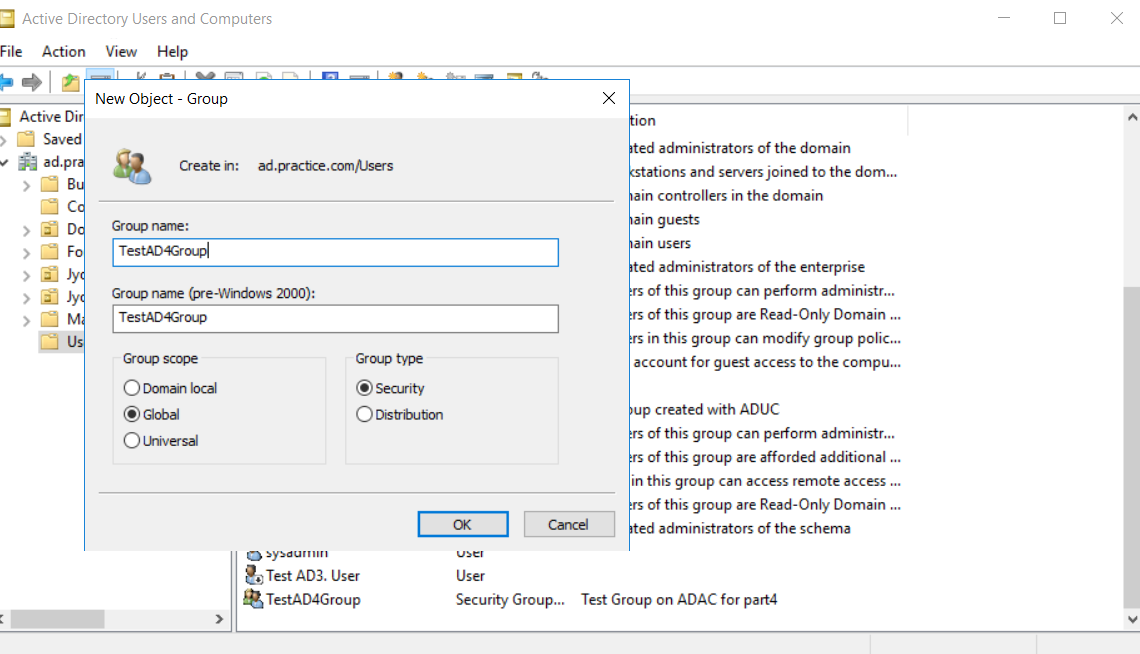Click the Bu folder icon in tree
The height and width of the screenshot is (654, 1140).
(49, 184)
